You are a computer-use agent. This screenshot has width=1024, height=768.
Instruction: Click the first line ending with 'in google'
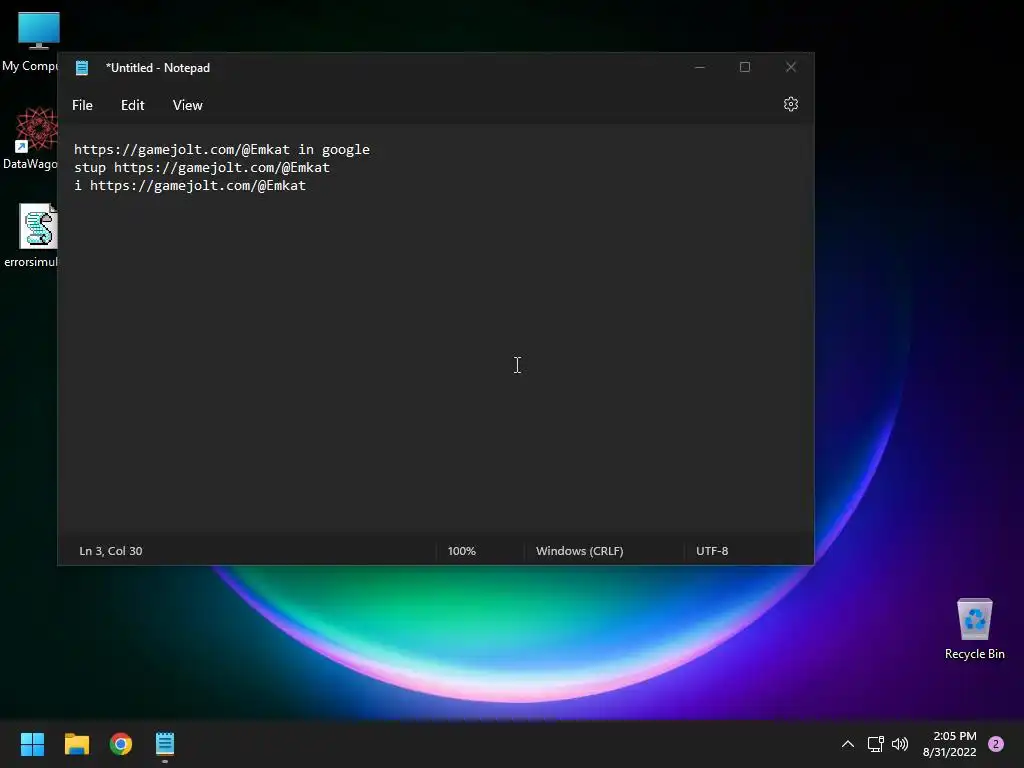(x=221, y=150)
